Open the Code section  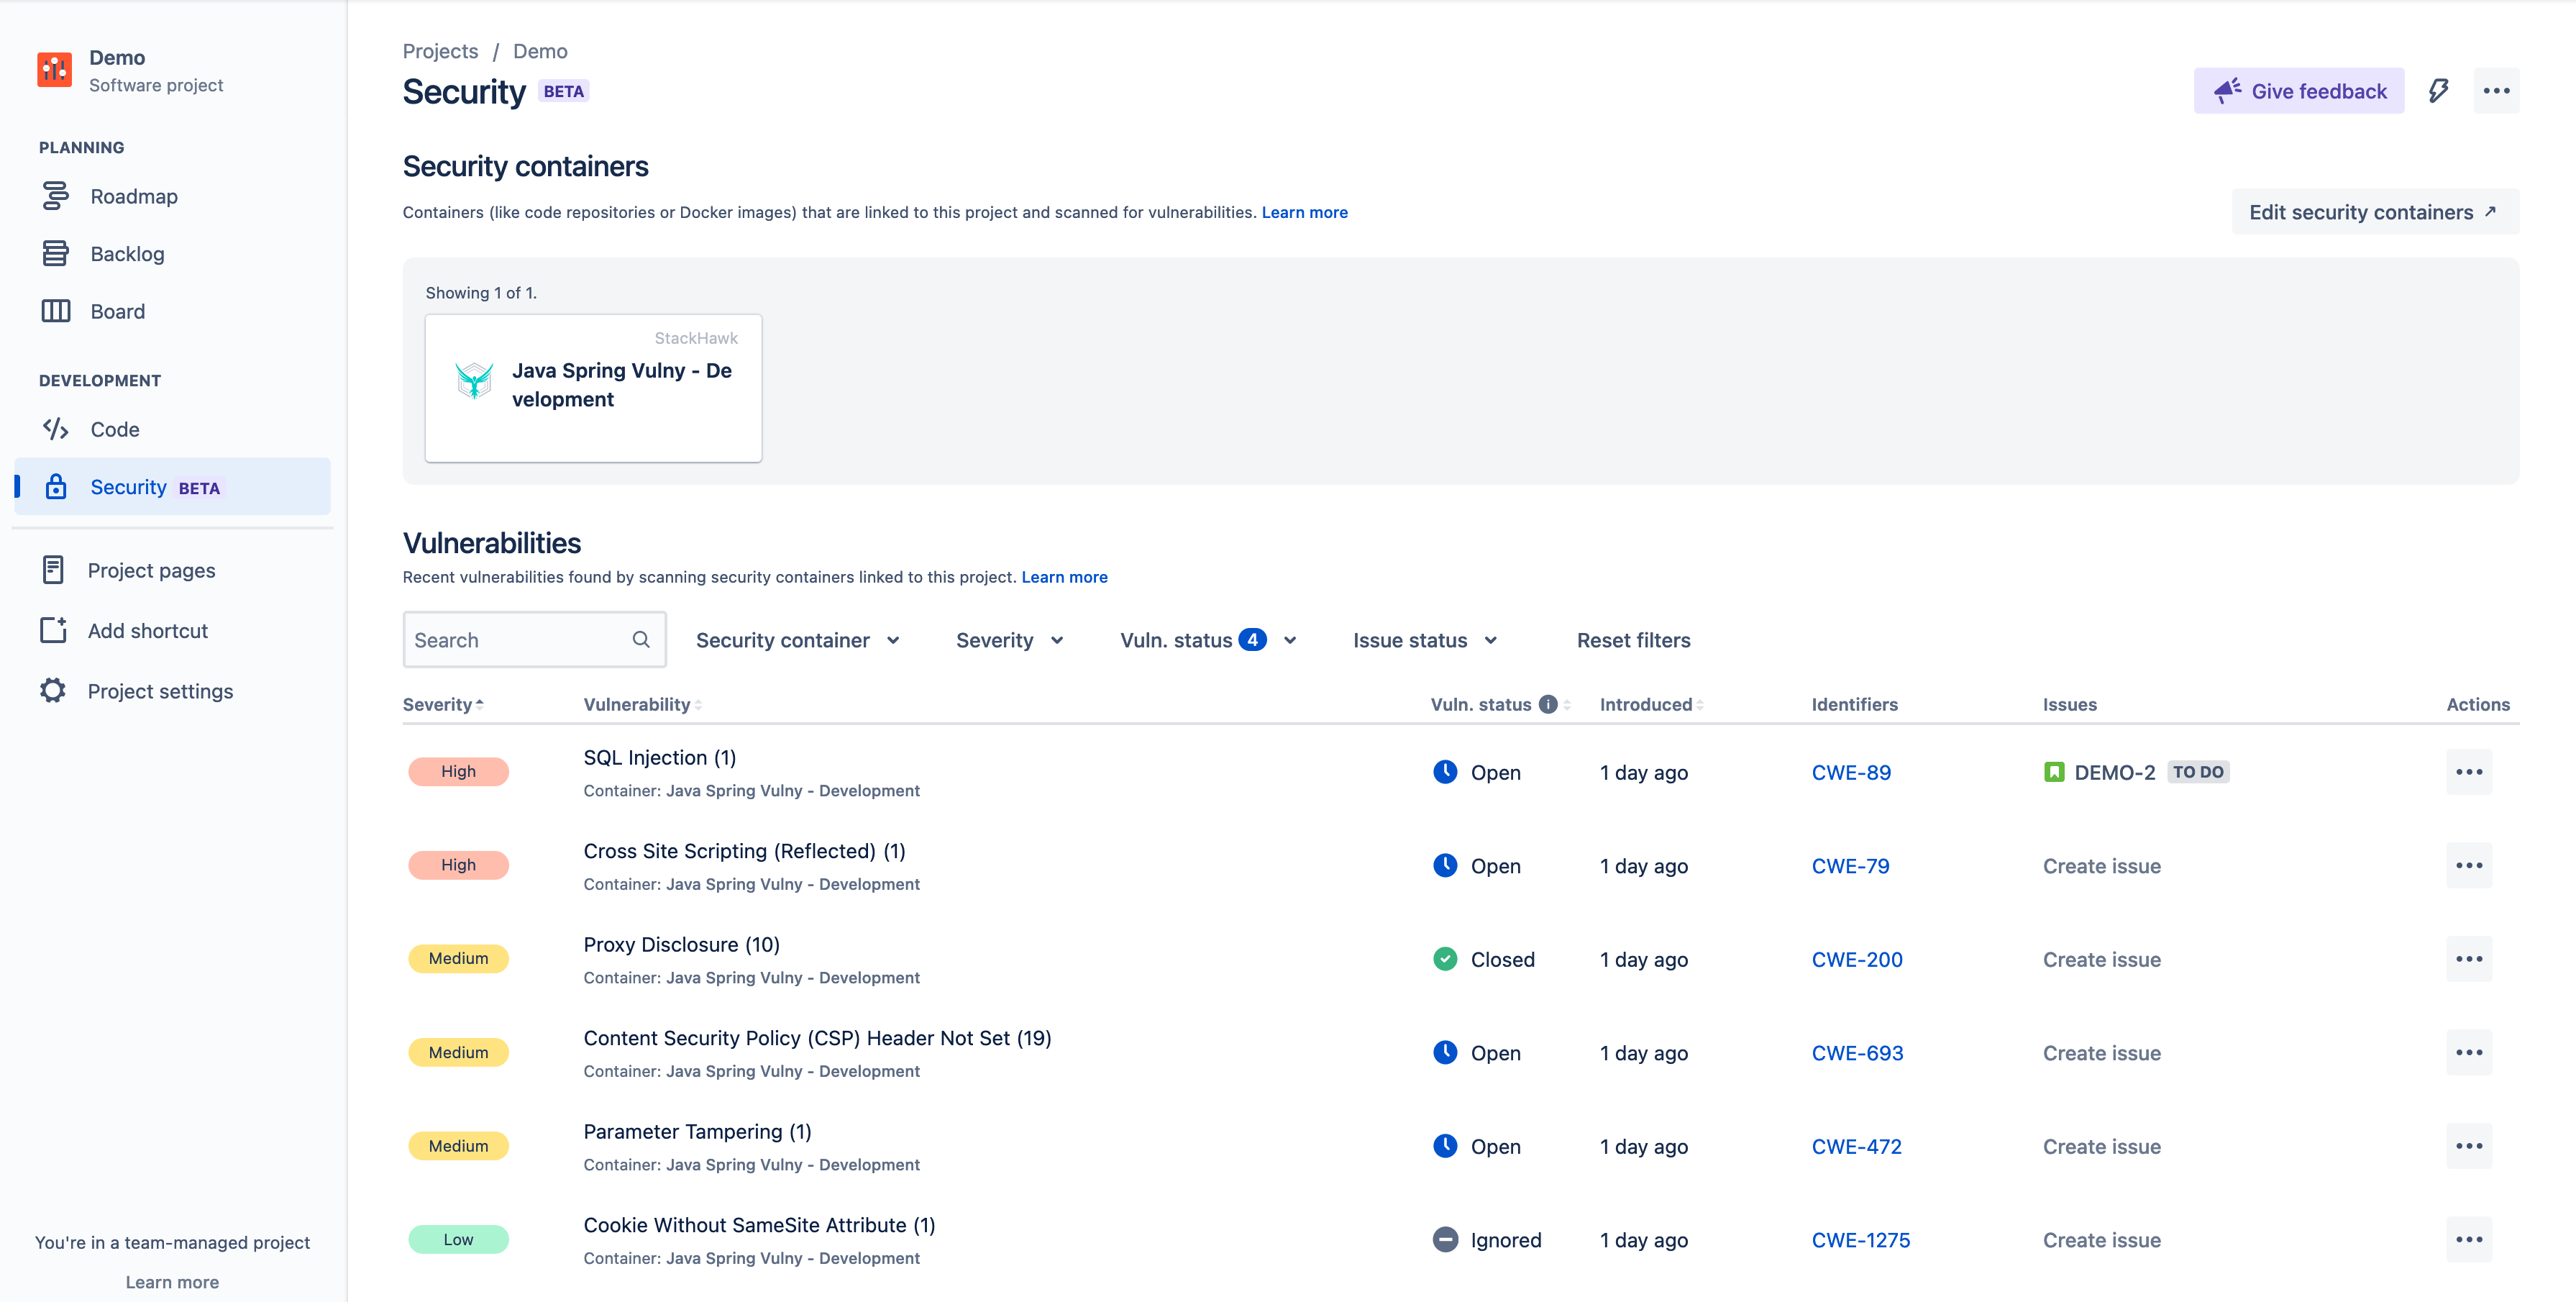[115, 429]
